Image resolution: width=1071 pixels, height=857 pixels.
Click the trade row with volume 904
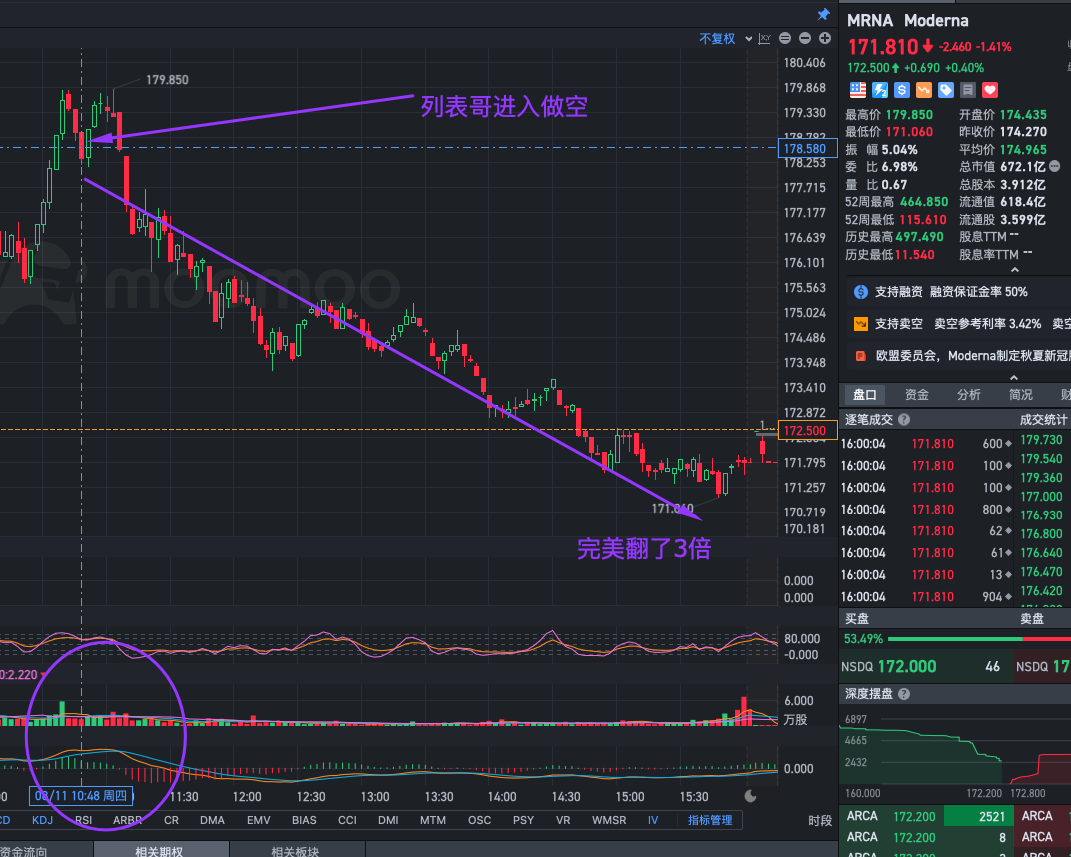coord(926,596)
